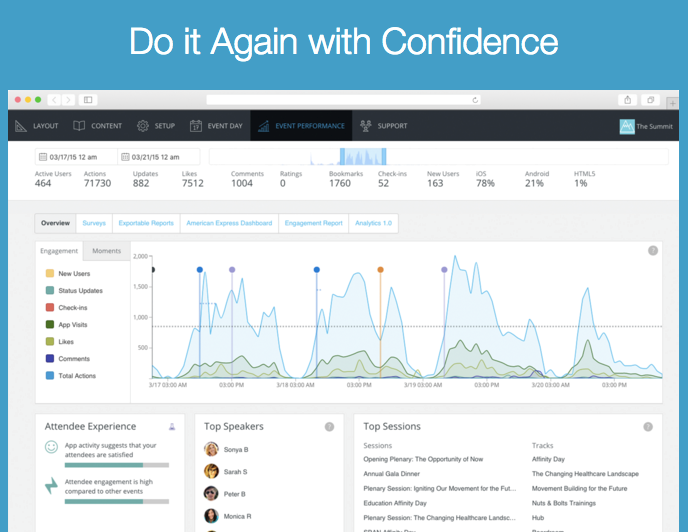Open Setup via the gear icon
The height and width of the screenshot is (532, 688).
tap(143, 126)
